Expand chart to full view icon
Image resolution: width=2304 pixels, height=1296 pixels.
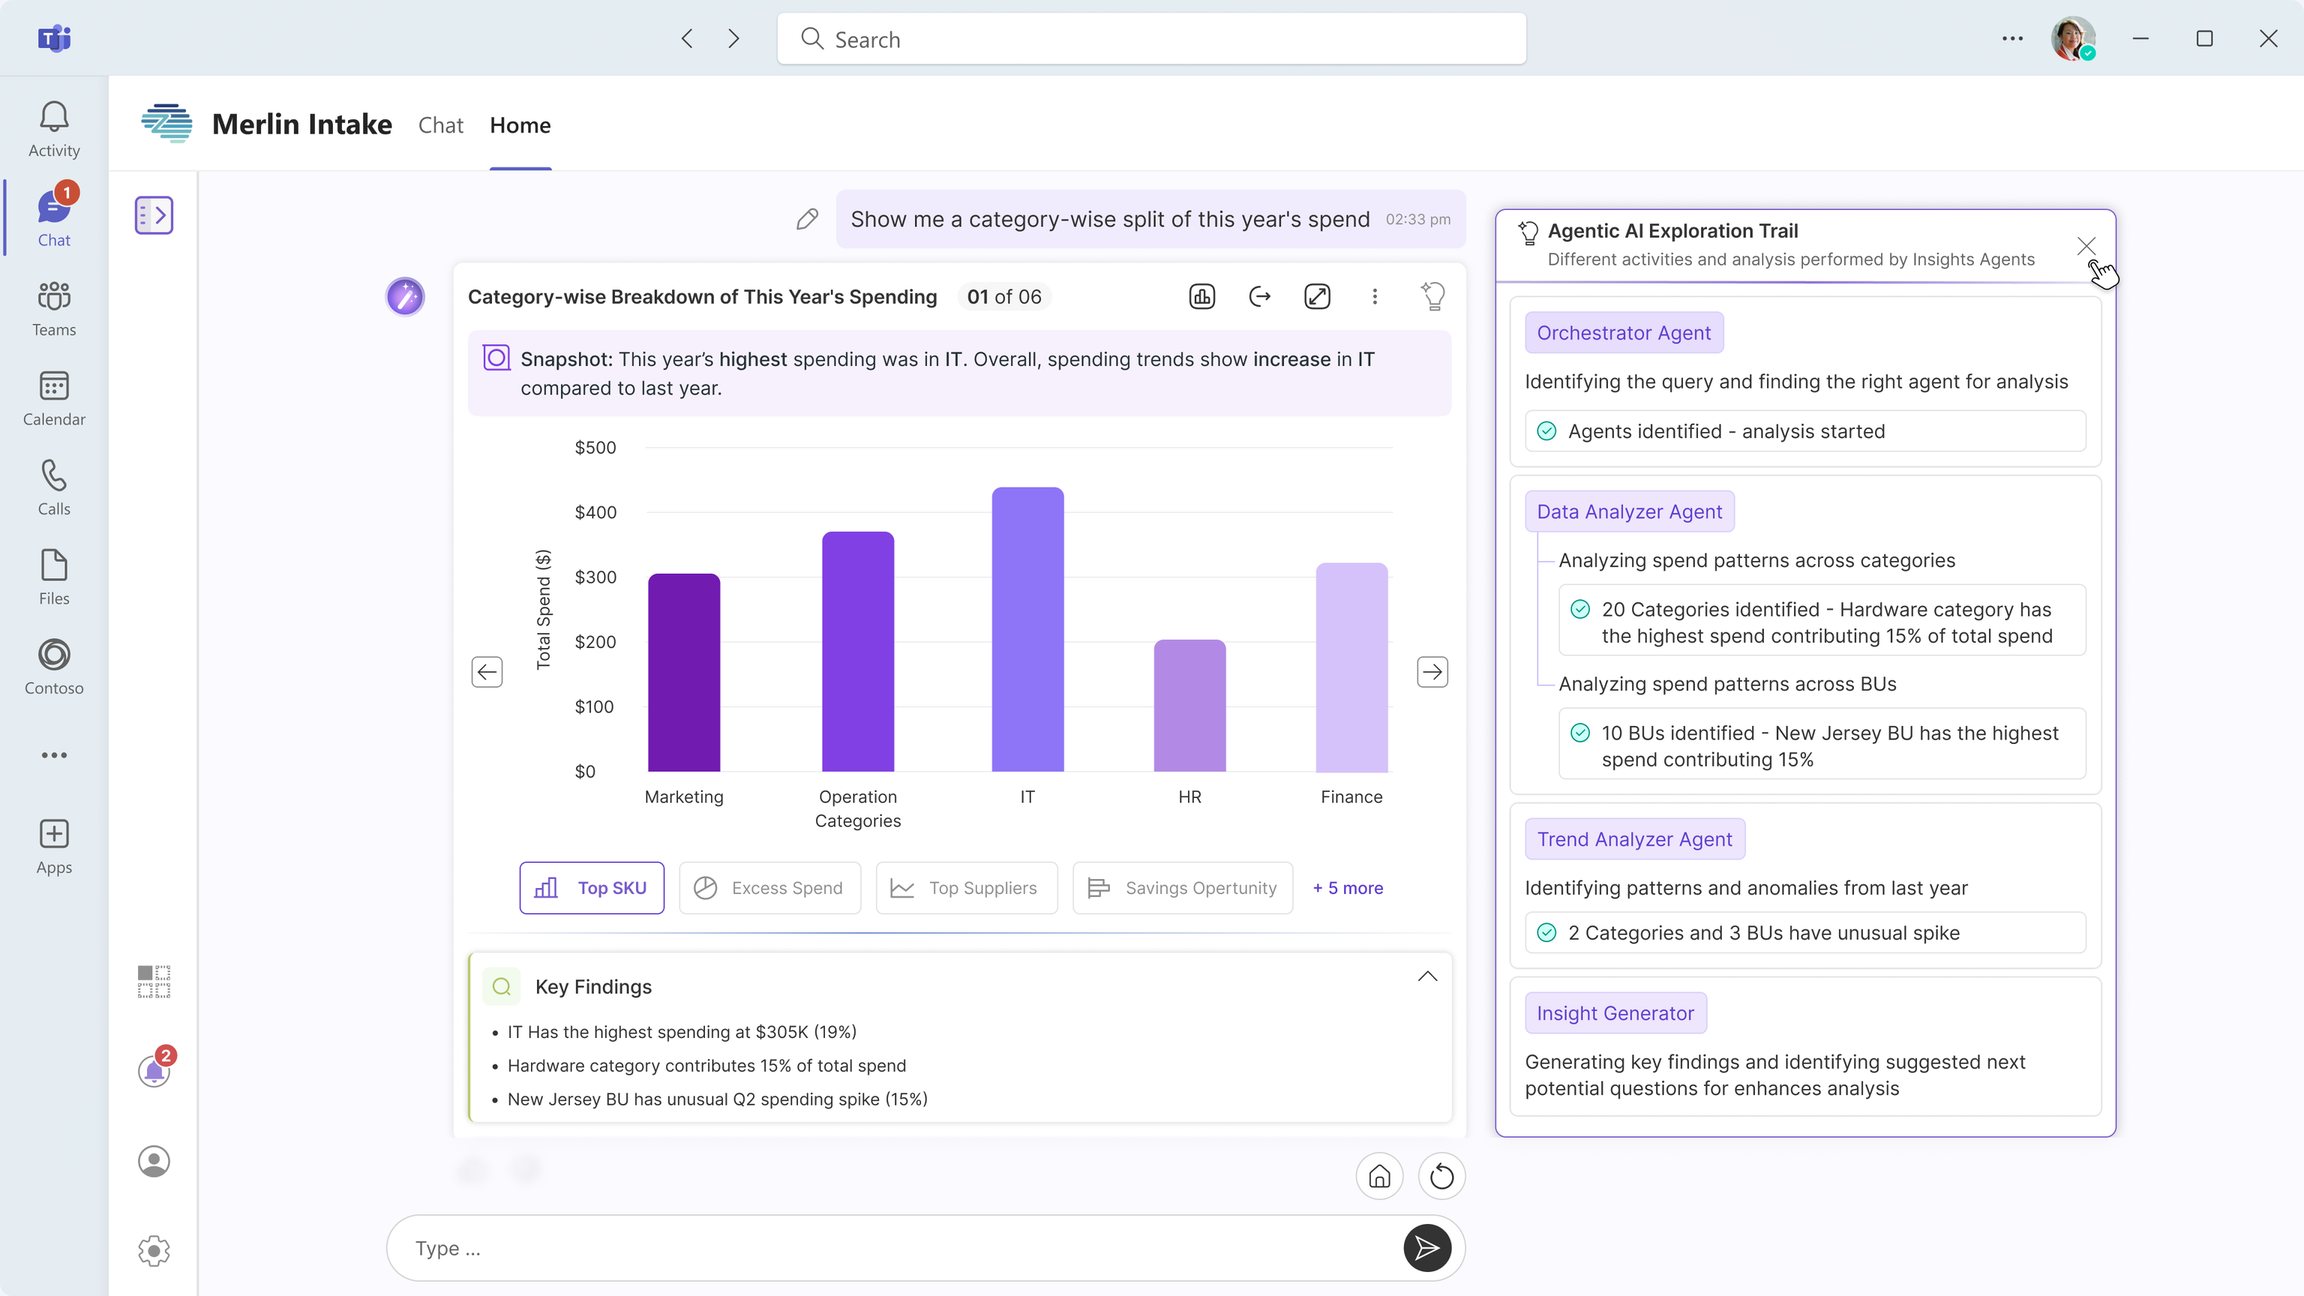(1317, 296)
